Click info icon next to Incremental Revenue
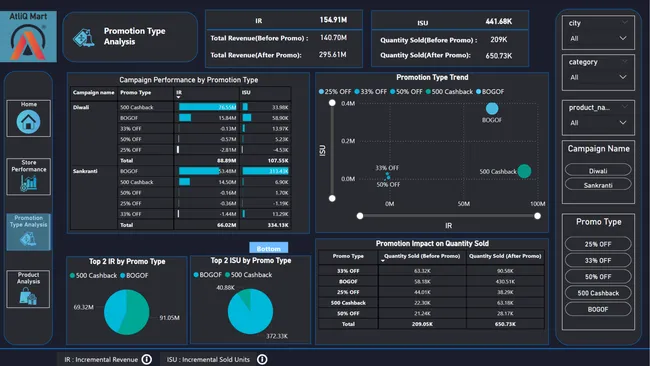 pos(147,359)
